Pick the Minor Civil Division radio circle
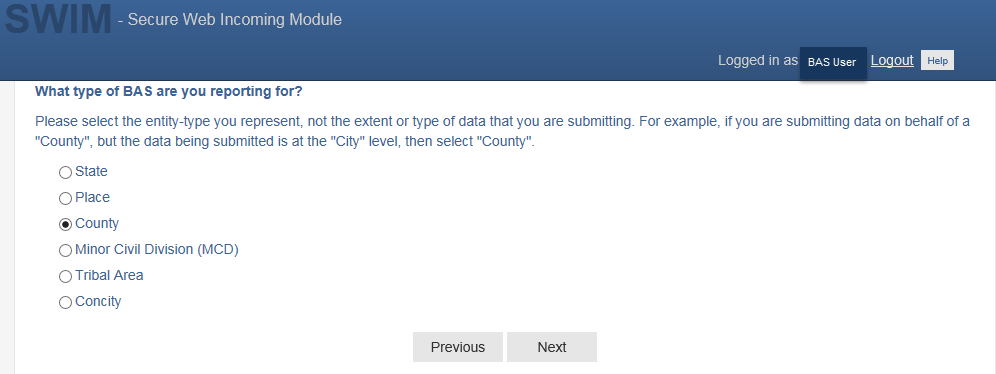 point(65,251)
